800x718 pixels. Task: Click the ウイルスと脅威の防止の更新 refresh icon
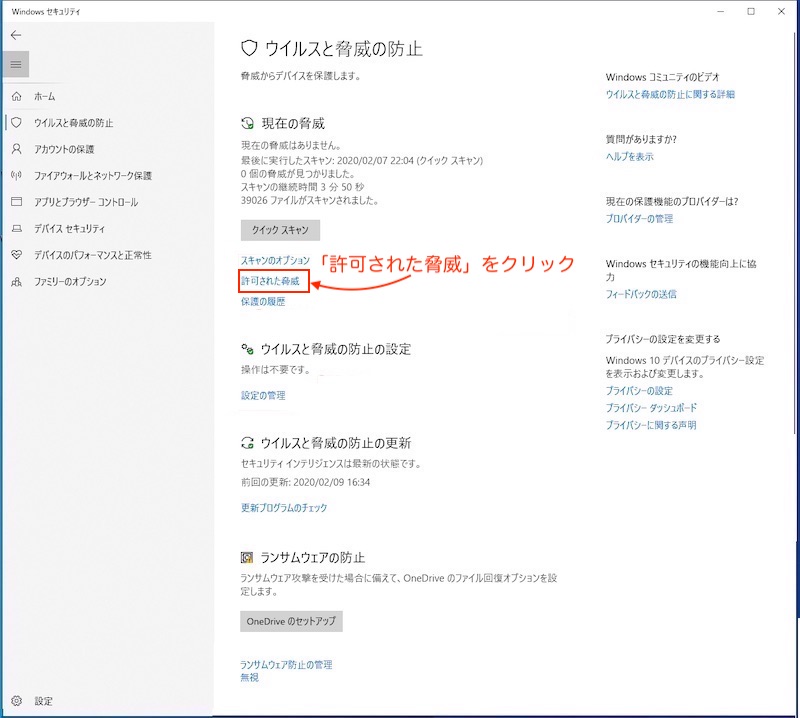(247, 442)
